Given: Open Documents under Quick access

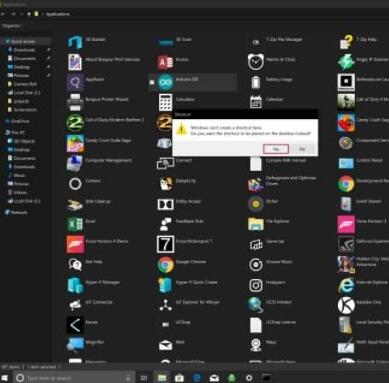Looking at the screenshot, I should coord(25,58).
